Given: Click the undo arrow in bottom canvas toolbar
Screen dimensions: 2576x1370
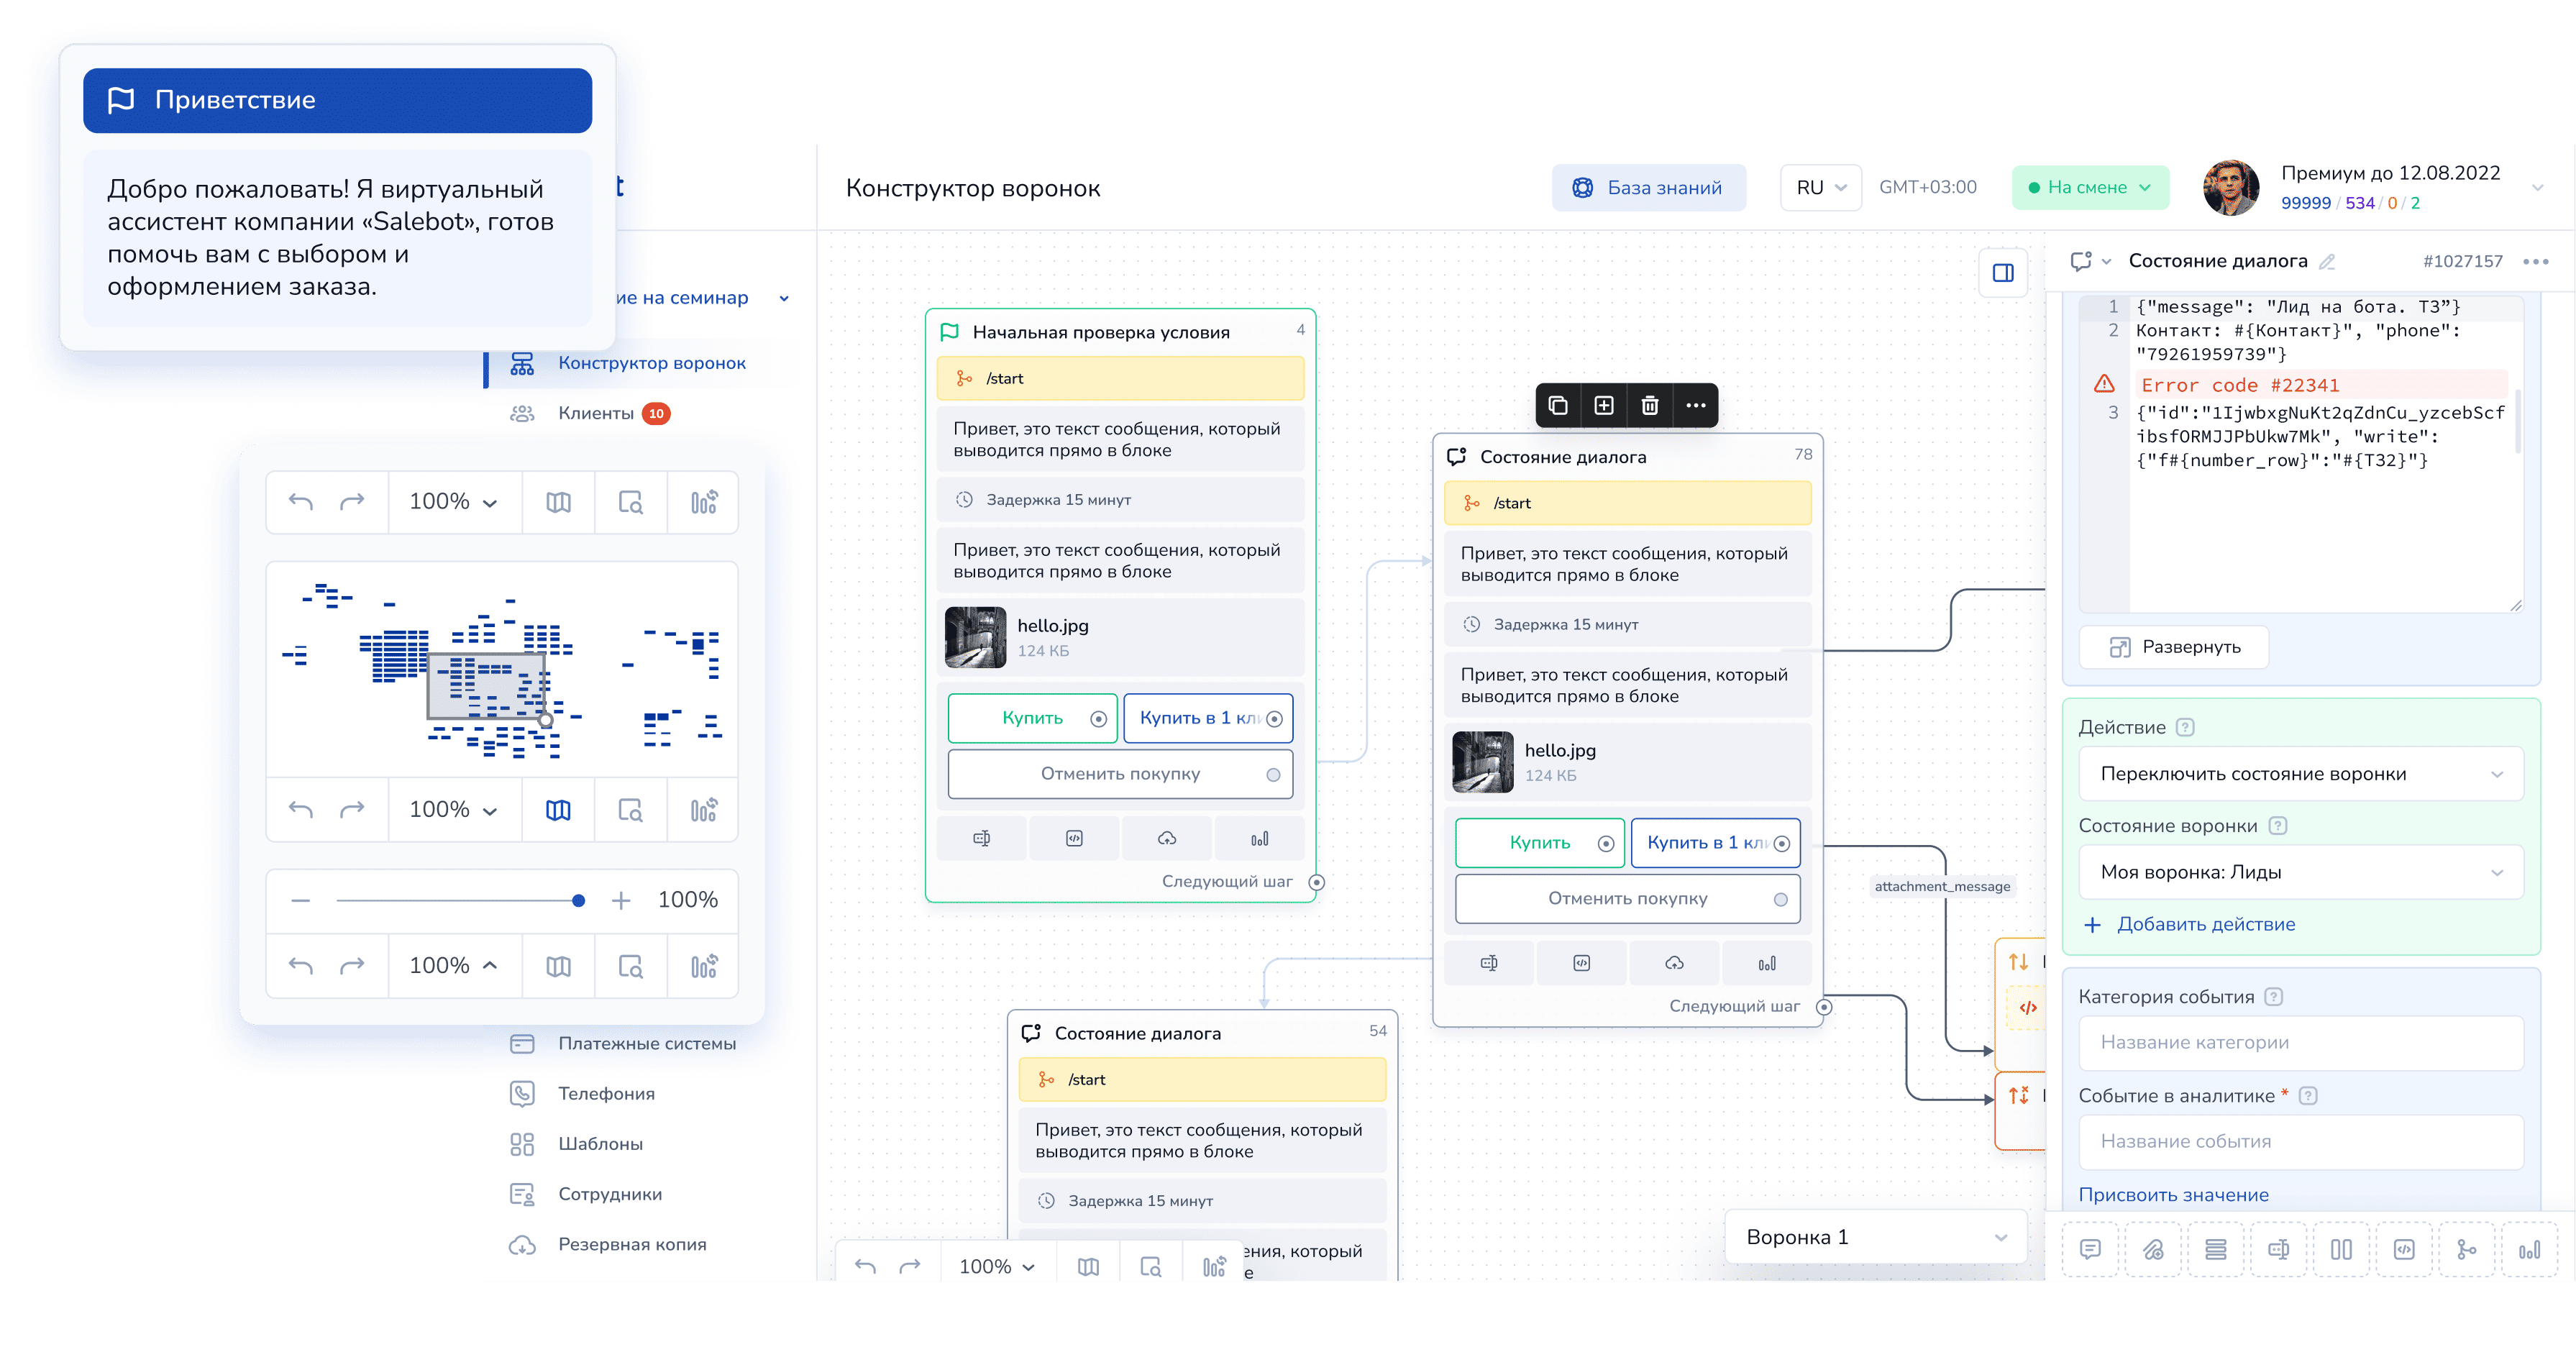Looking at the screenshot, I should pyautogui.click(x=865, y=1266).
